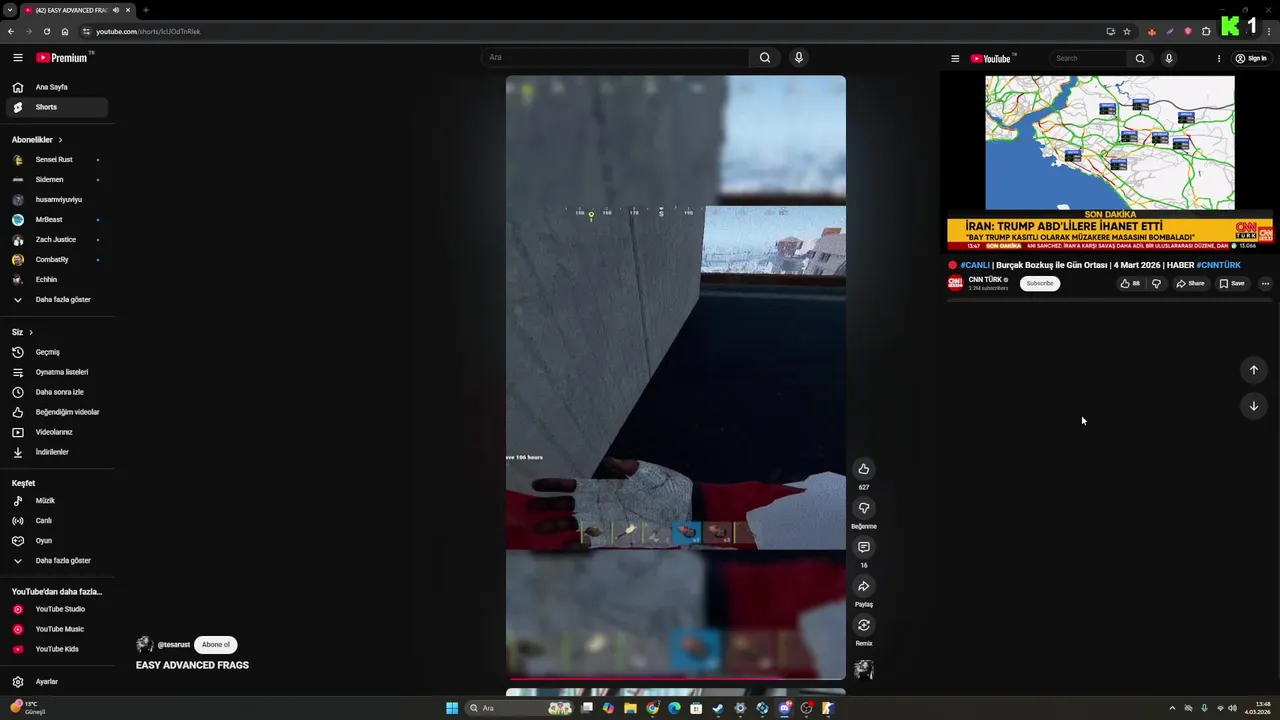Open the Windows Start button

click(x=452, y=708)
